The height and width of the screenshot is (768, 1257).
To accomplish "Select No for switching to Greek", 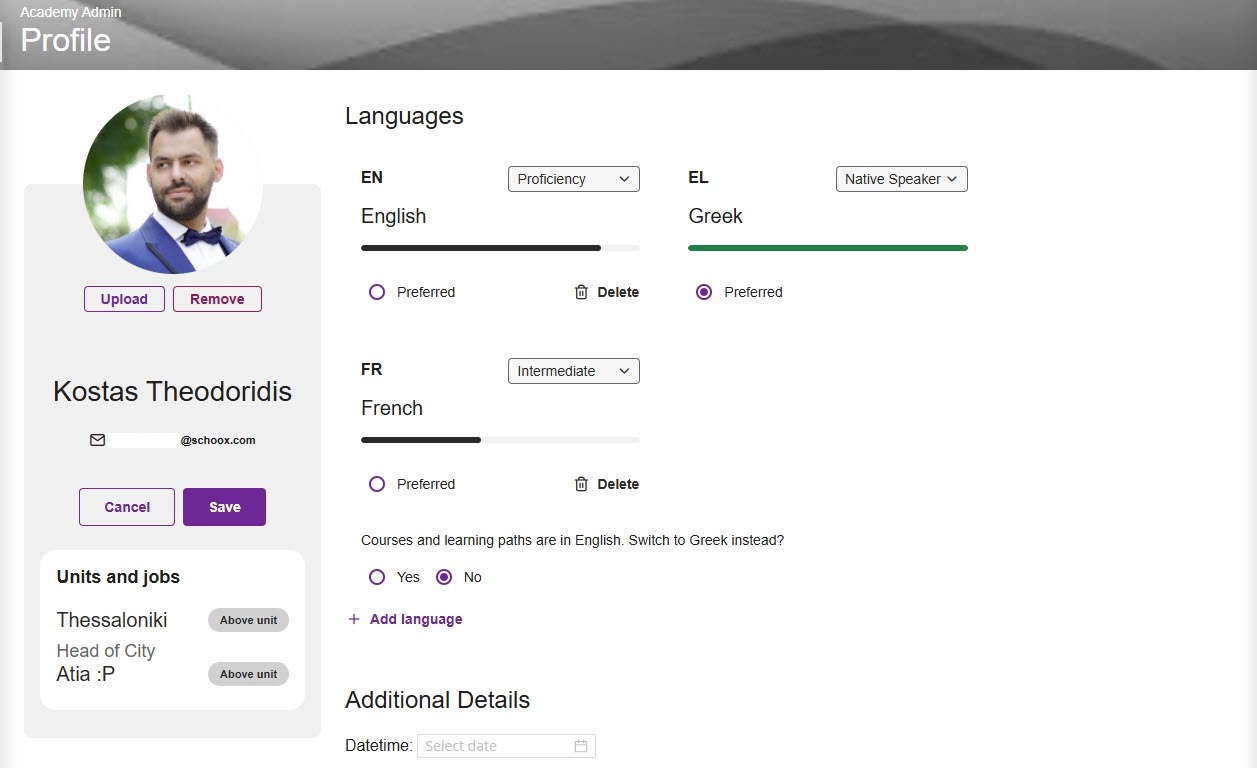I will (x=444, y=577).
